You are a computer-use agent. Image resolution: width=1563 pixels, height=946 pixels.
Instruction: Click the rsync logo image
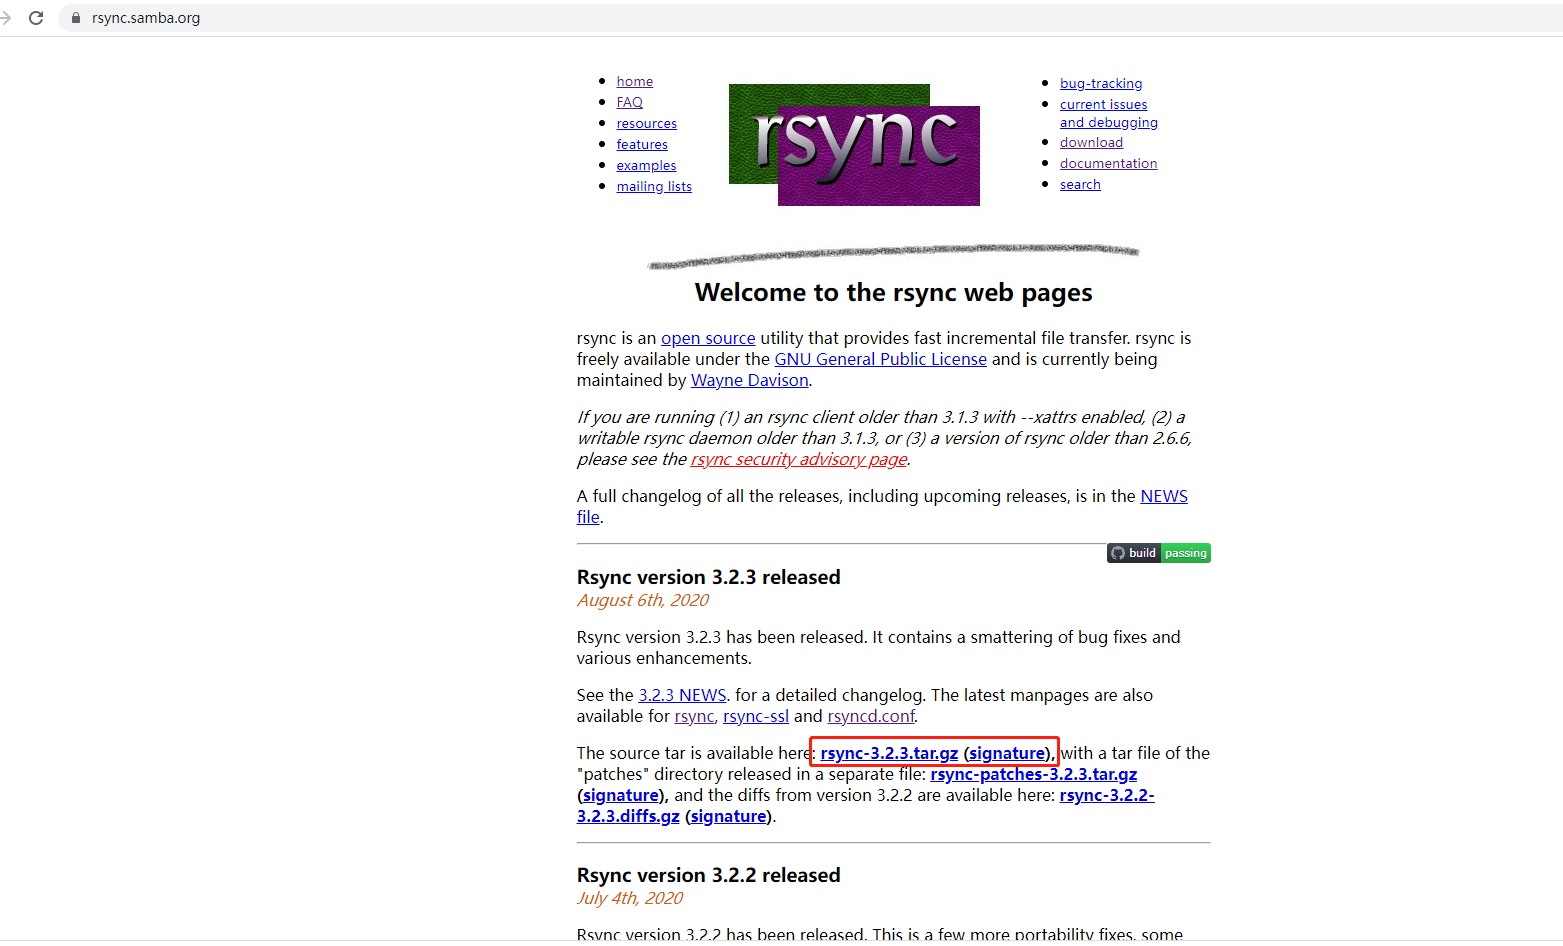pyautogui.click(x=855, y=144)
